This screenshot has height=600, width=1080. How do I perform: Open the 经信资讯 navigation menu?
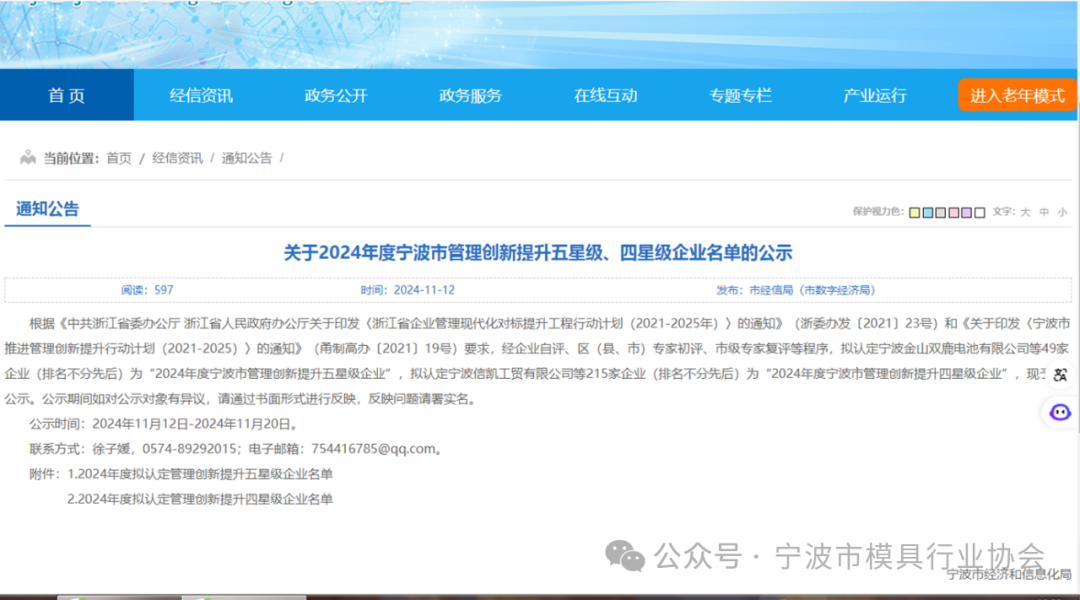coord(201,94)
